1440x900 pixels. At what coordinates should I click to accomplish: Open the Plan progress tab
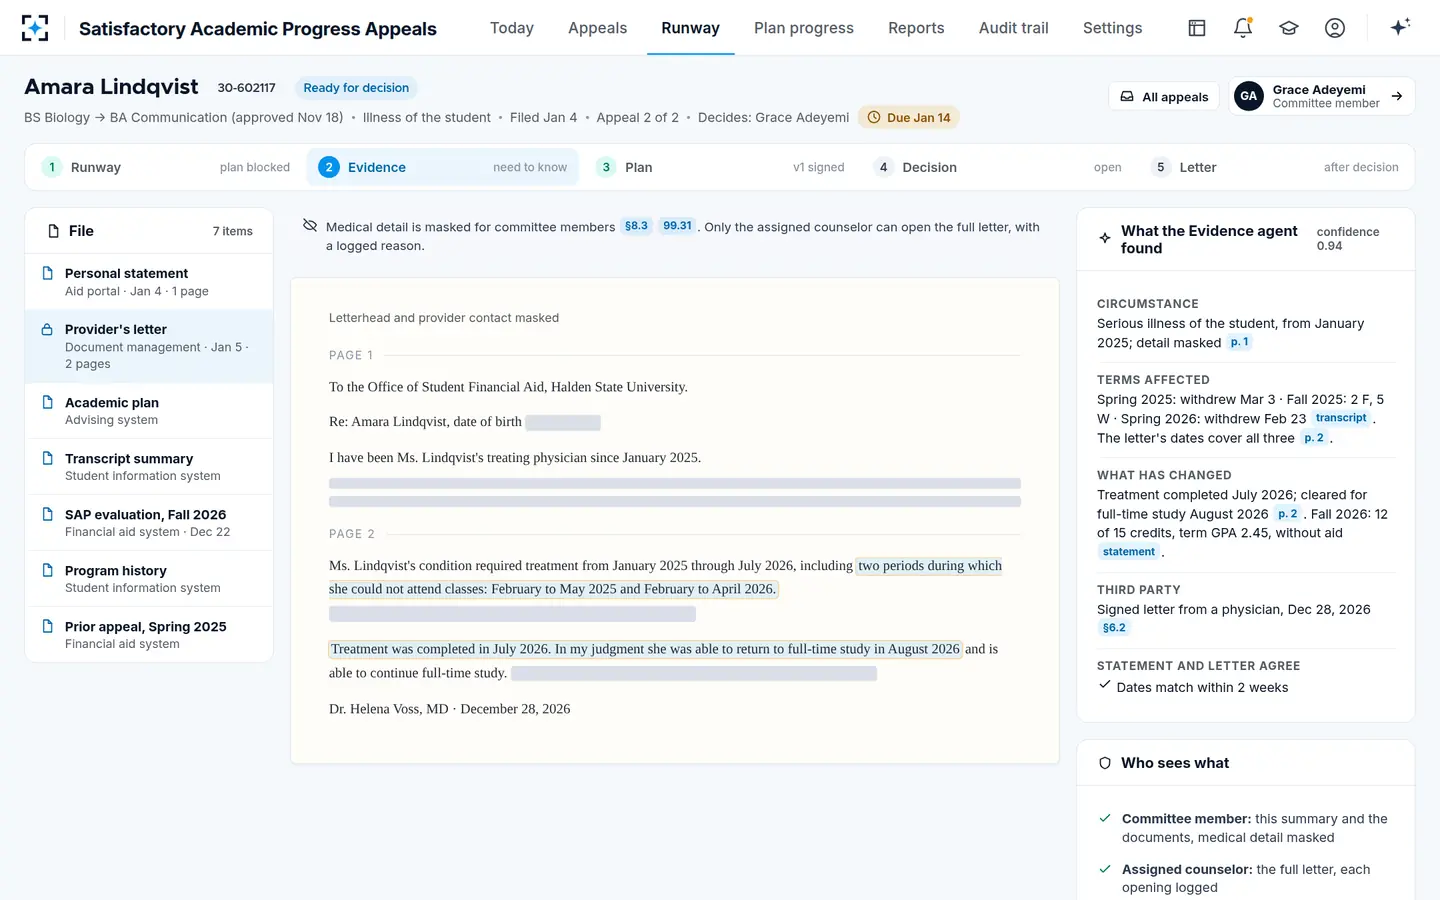coord(804,28)
